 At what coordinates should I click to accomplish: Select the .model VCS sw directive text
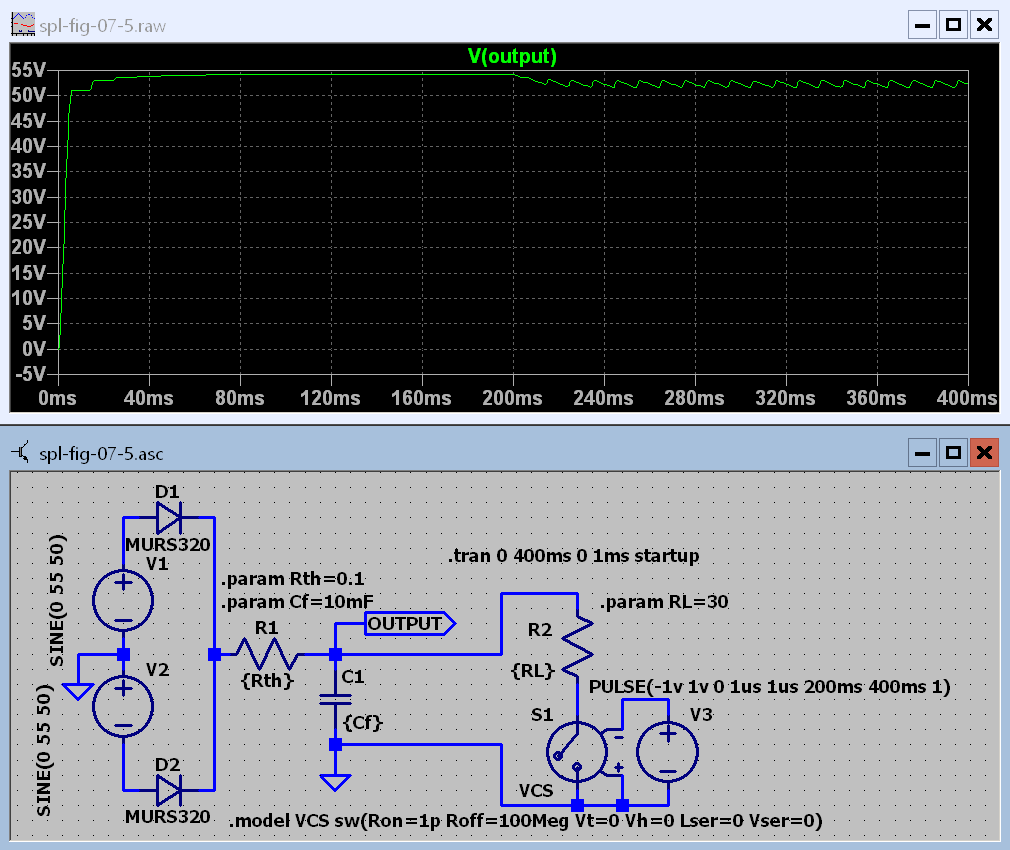[x=525, y=821]
